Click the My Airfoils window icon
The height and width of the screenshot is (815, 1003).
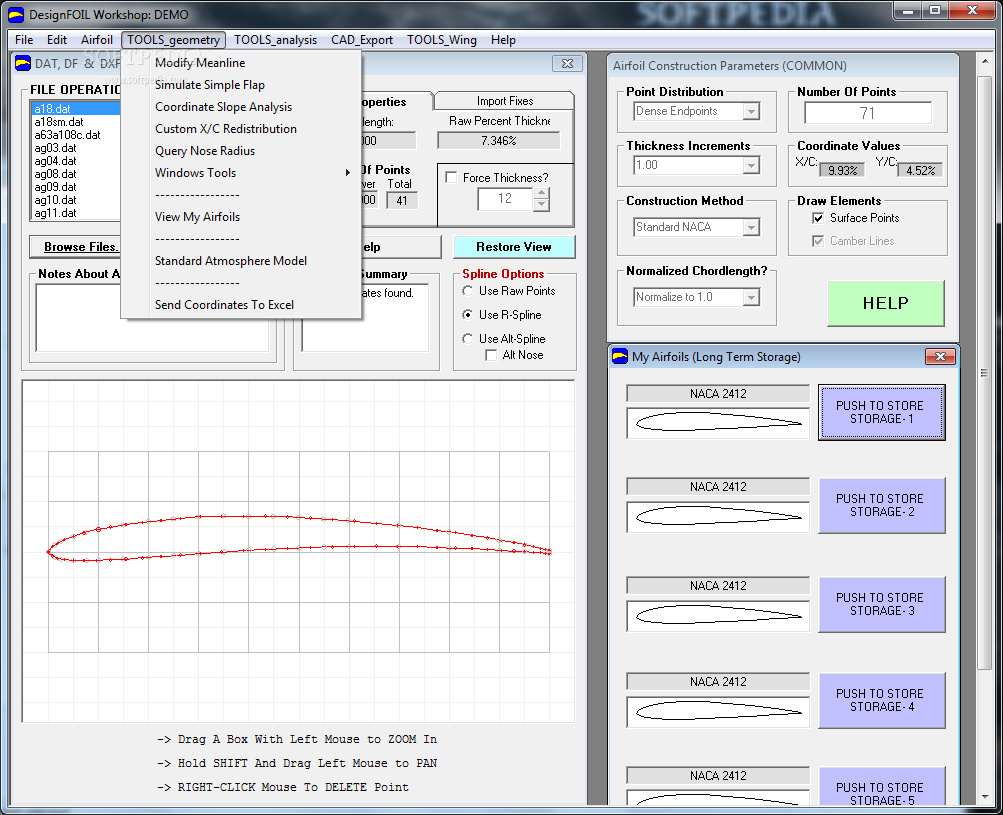(620, 356)
